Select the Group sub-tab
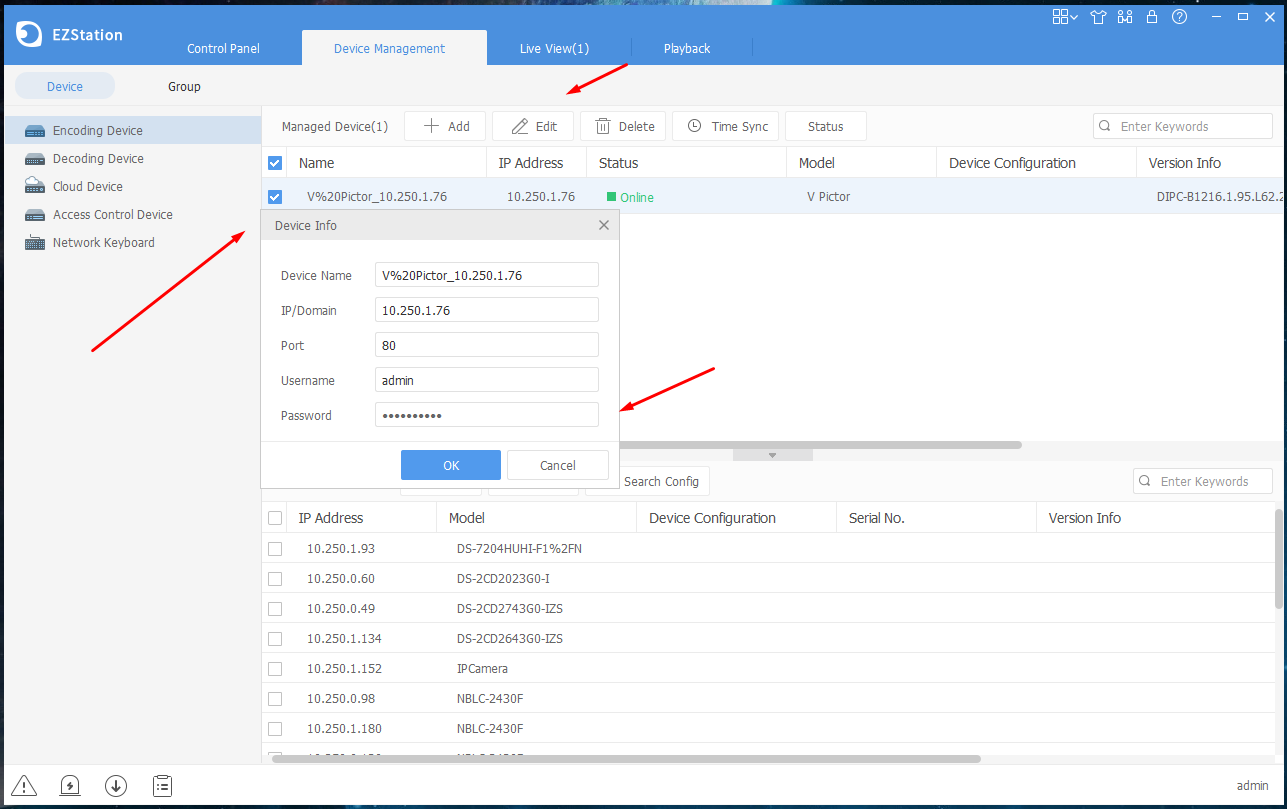 pyautogui.click(x=184, y=87)
